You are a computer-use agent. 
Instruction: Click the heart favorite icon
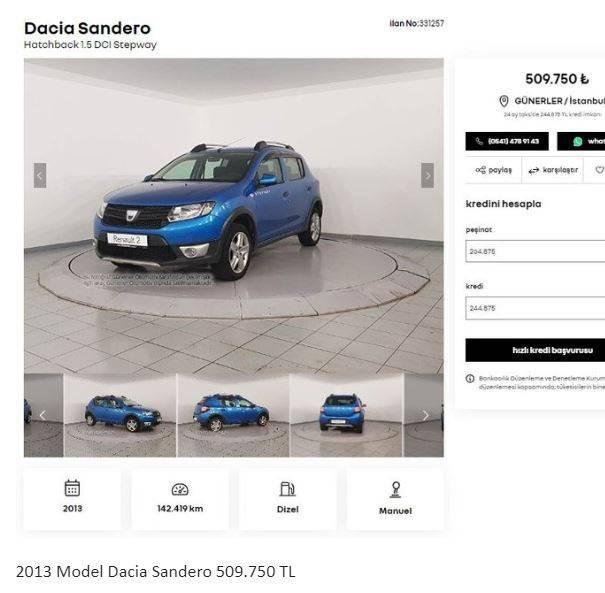coord(600,170)
